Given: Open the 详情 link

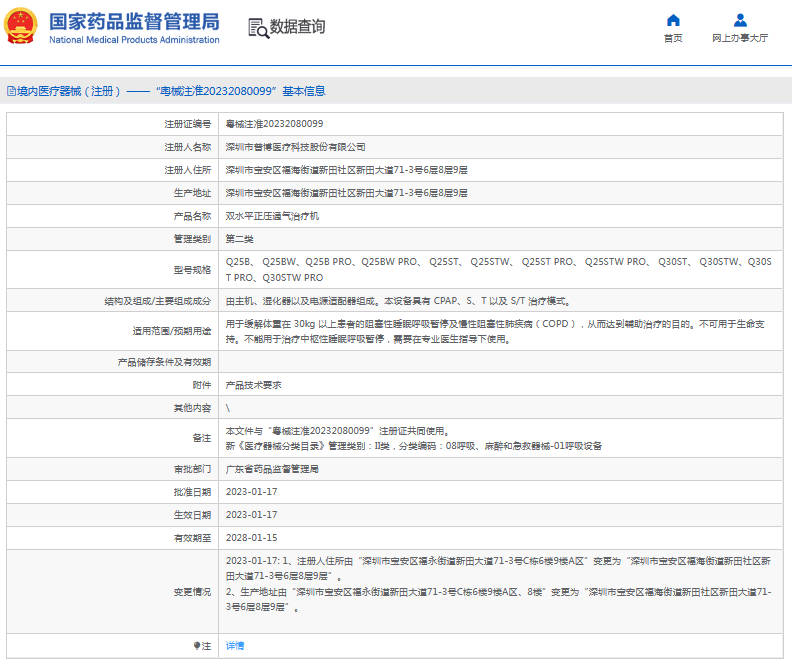Looking at the screenshot, I should coord(235,646).
